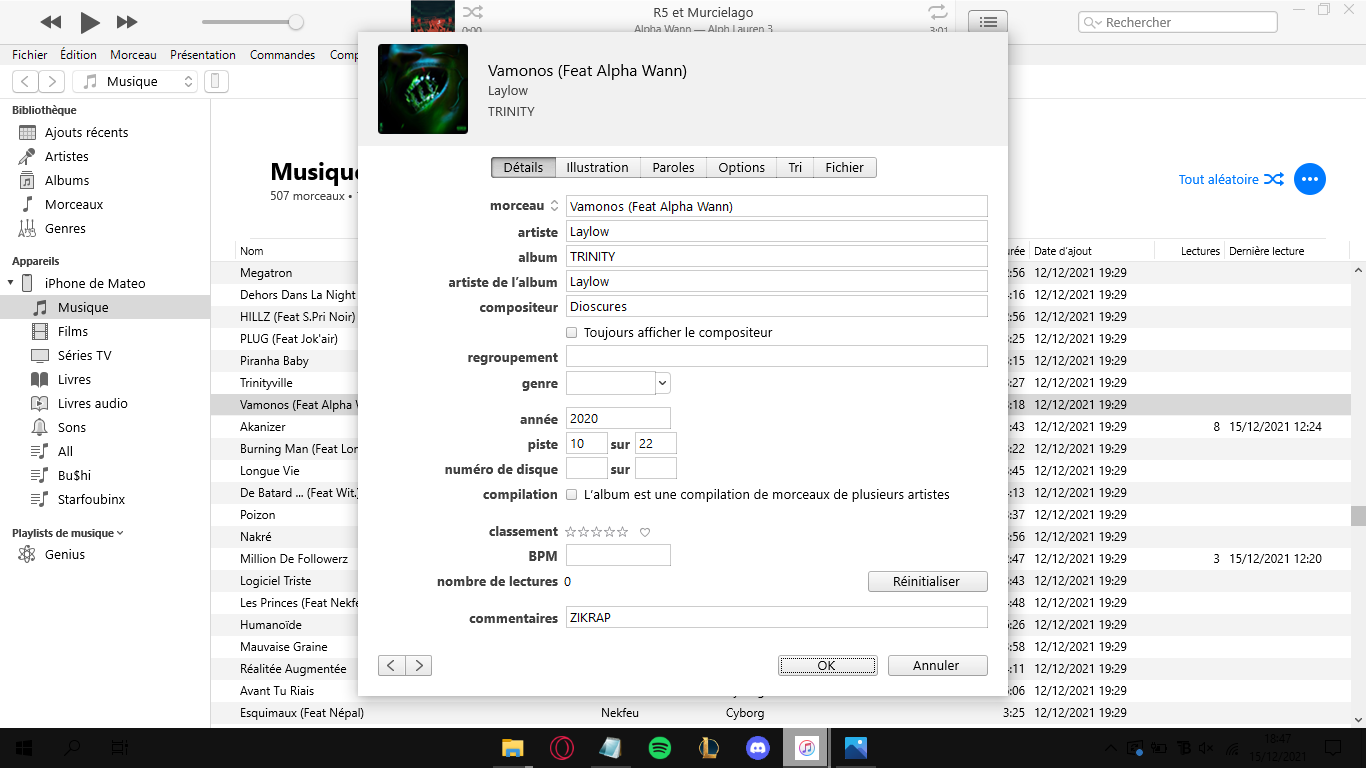The height and width of the screenshot is (768, 1366).
Task: Click the play button in the player controls
Action: pos(90,22)
